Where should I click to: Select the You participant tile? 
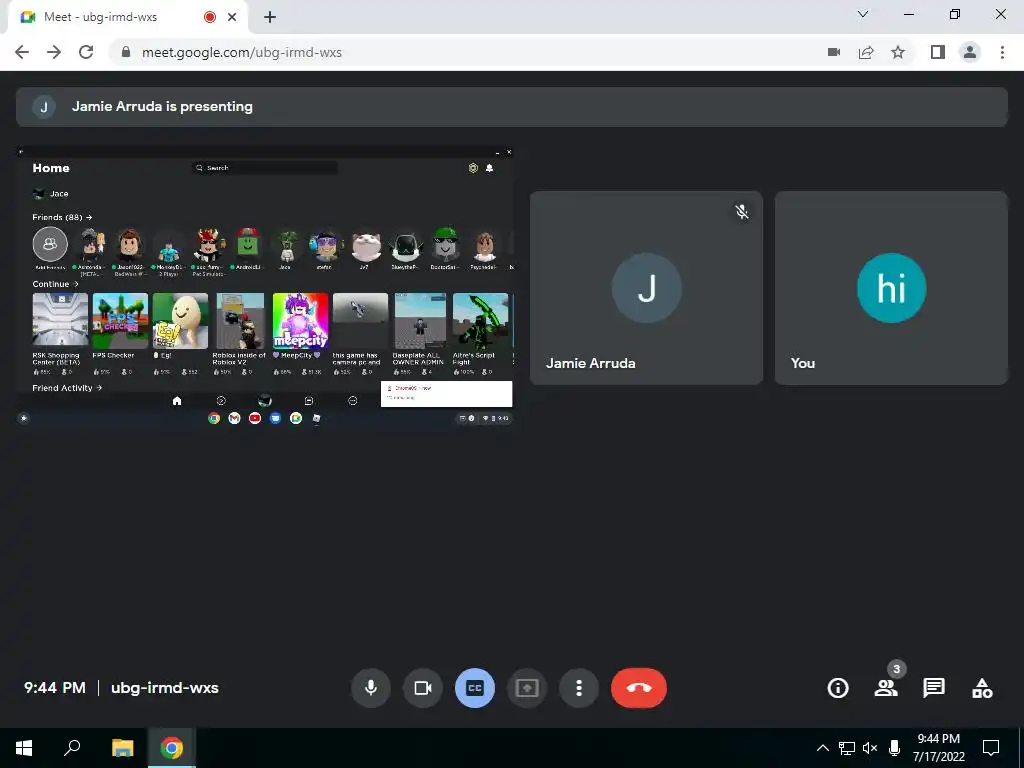coord(891,288)
